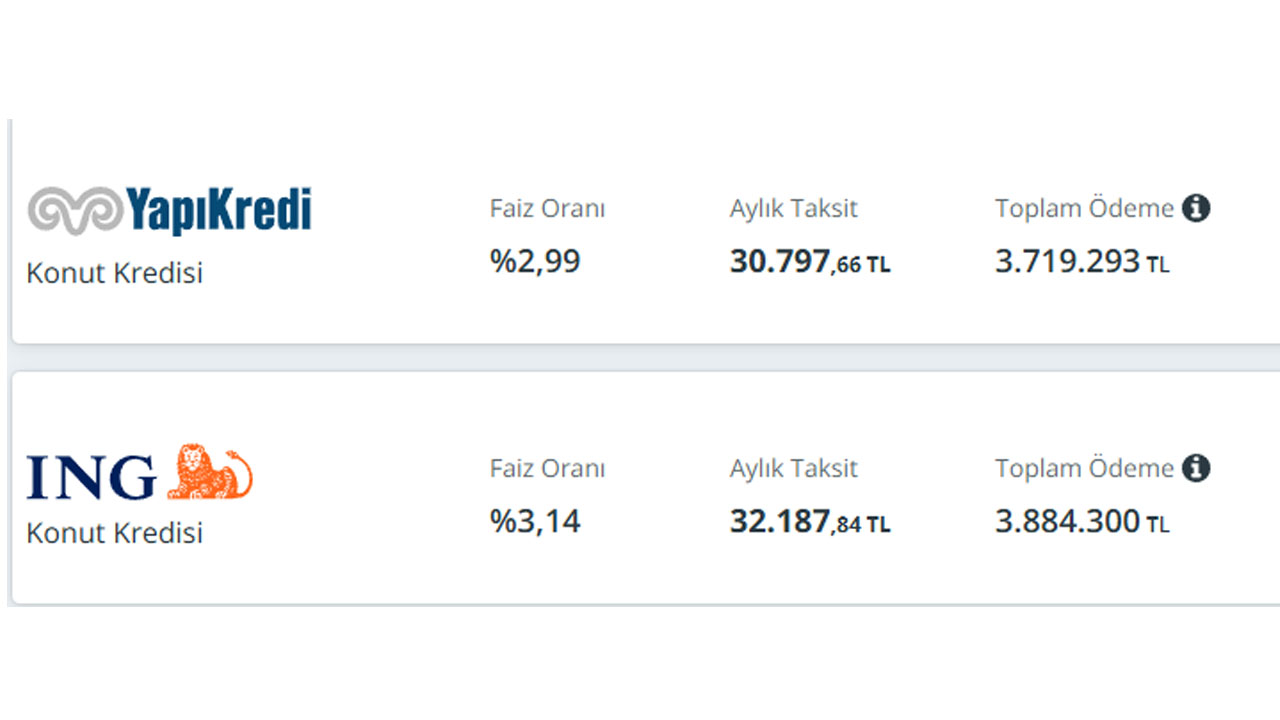Viewport: 1280px width, 720px height.
Task: Click the ING text wordmark
Action: point(92,477)
